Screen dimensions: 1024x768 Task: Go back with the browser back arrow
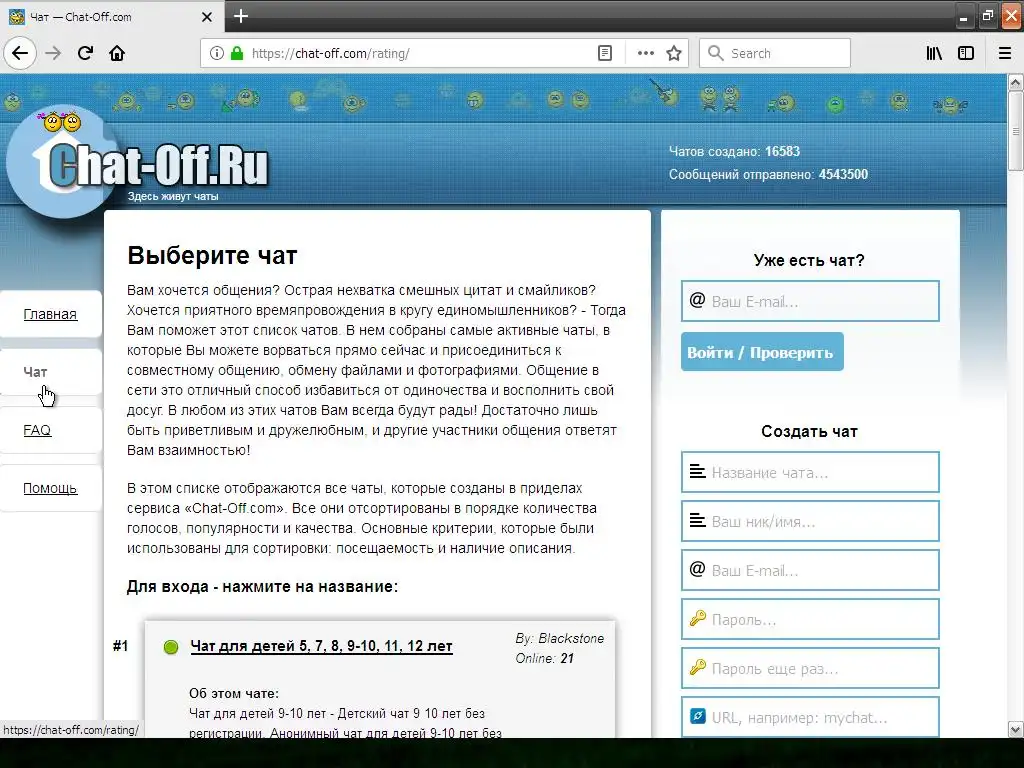[x=20, y=53]
